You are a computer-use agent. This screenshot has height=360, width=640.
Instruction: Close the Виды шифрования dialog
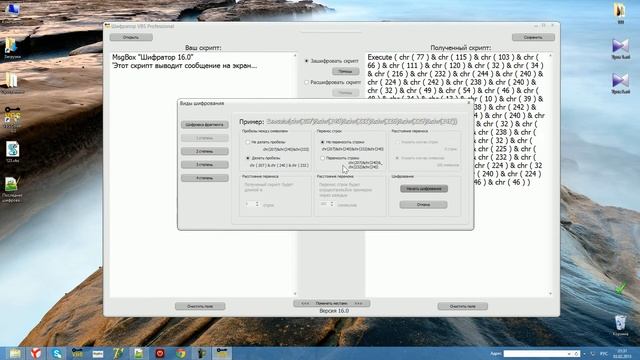point(469,103)
